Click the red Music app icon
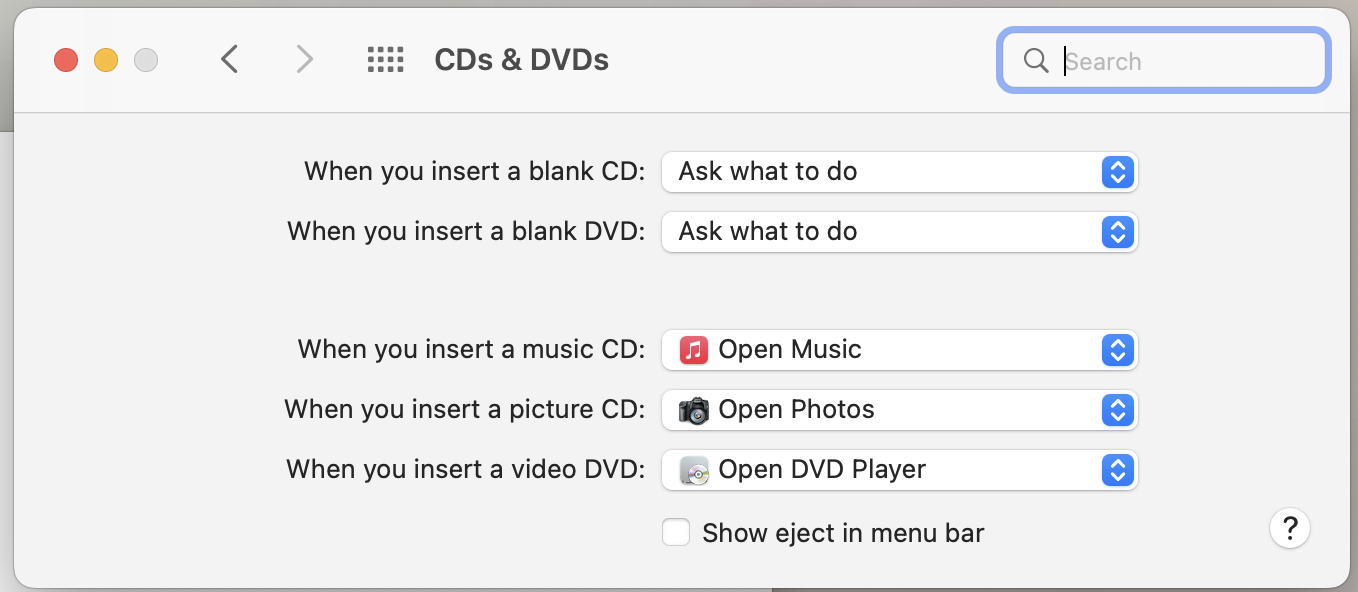The image size is (1358, 592). [x=693, y=350]
